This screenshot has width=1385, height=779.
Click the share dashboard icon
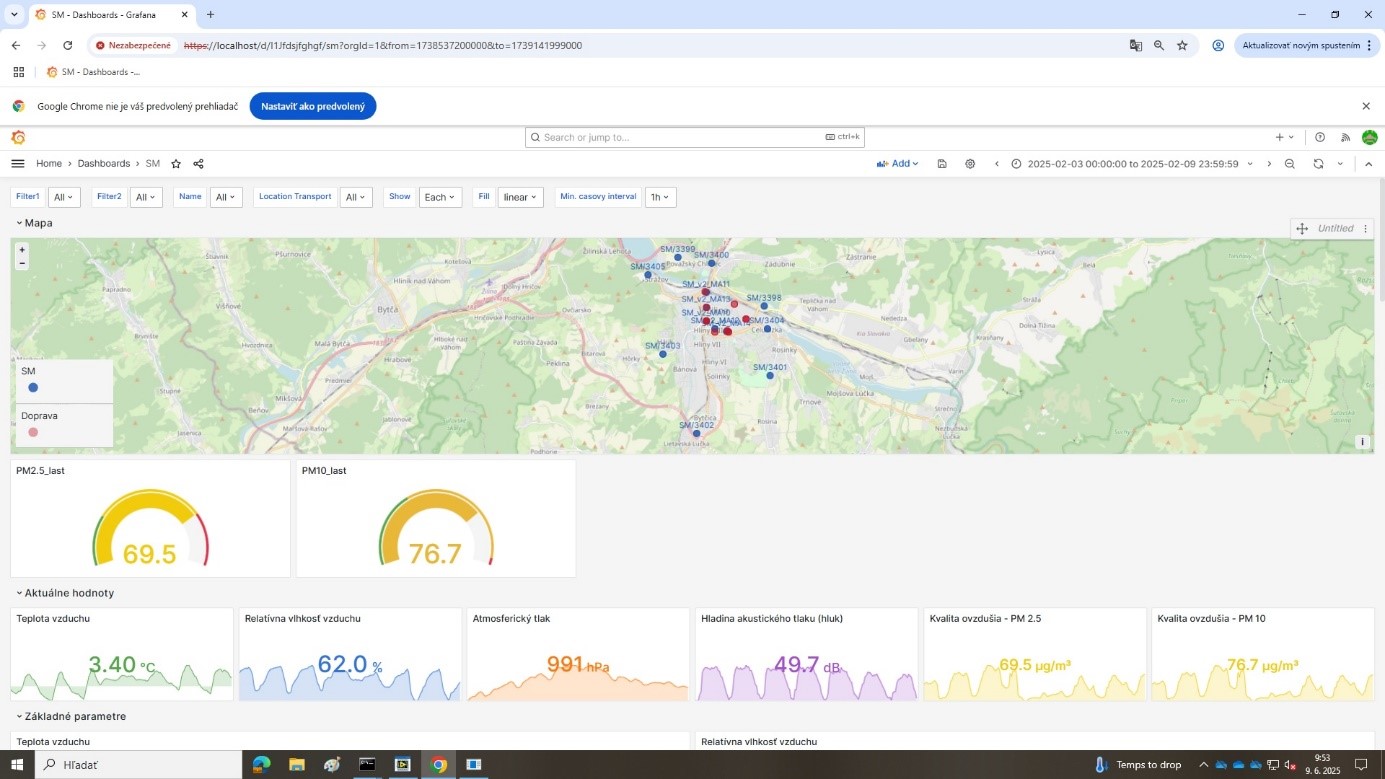198,164
